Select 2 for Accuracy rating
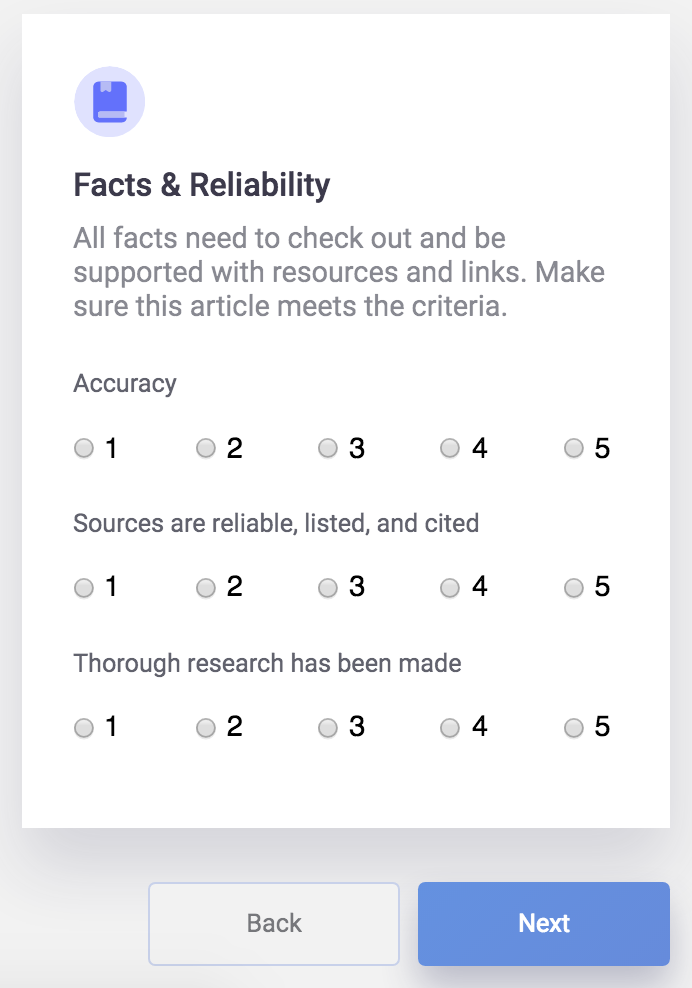Image resolution: width=692 pixels, height=988 pixels. 206,449
